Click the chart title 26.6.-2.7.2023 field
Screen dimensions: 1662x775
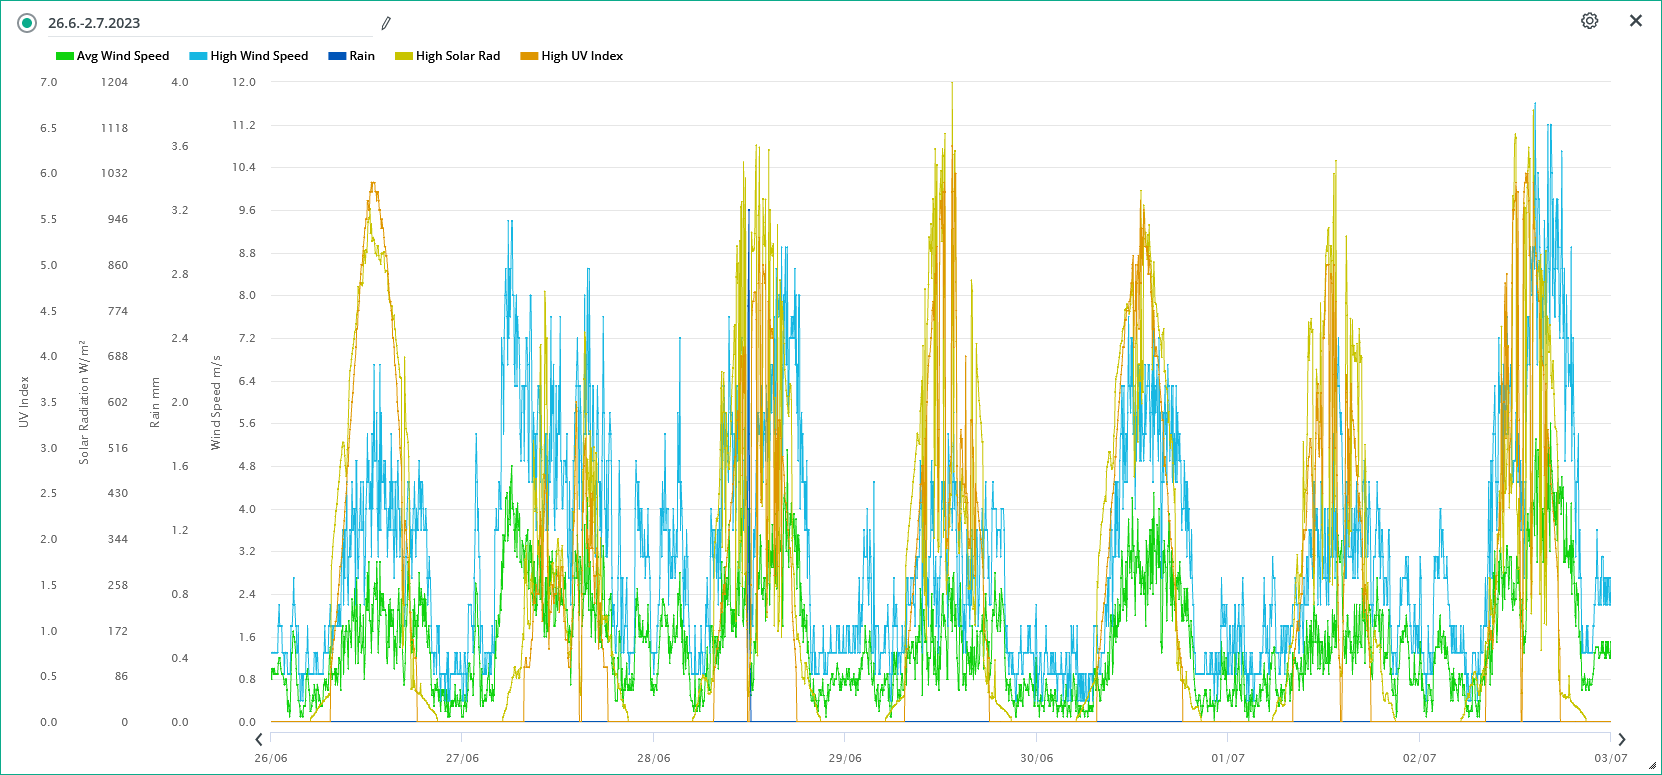[200, 23]
